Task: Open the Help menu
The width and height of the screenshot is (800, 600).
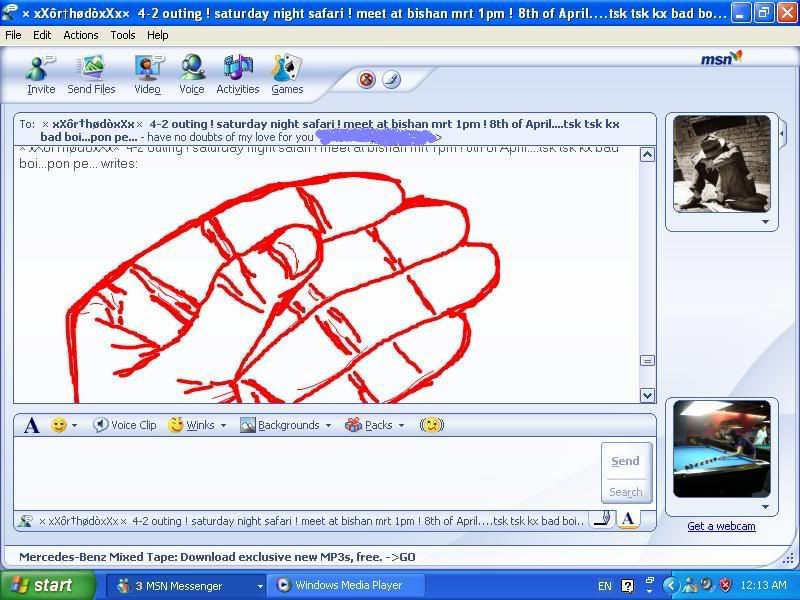Action: 158,35
